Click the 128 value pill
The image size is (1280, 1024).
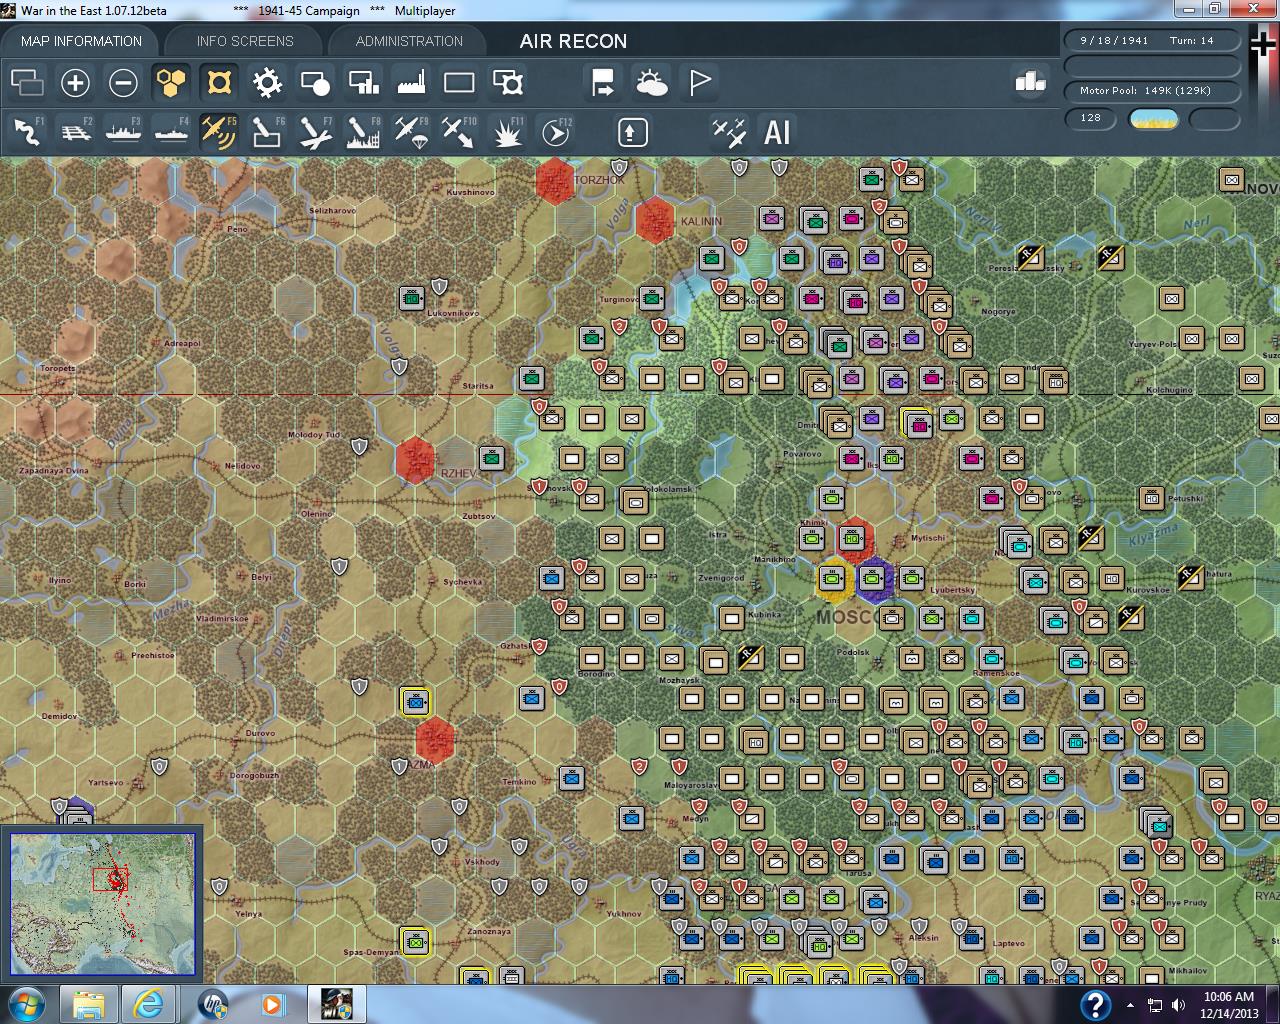tap(1091, 118)
